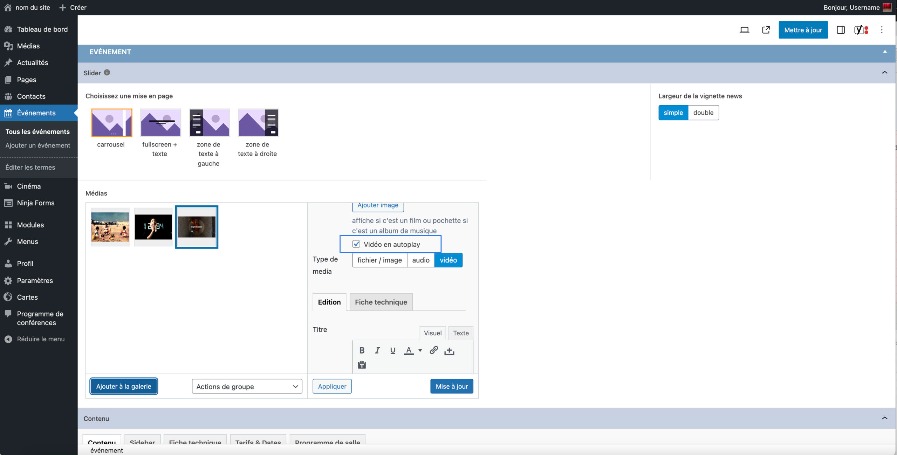
Task: Open the desktop preview icon in top bar
Action: coord(744,30)
